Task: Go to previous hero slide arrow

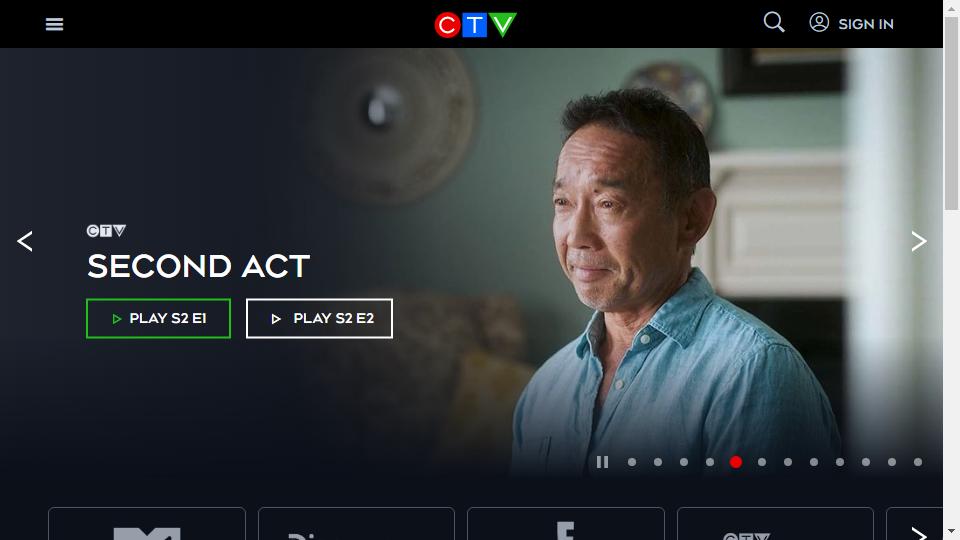Action: click(24, 241)
